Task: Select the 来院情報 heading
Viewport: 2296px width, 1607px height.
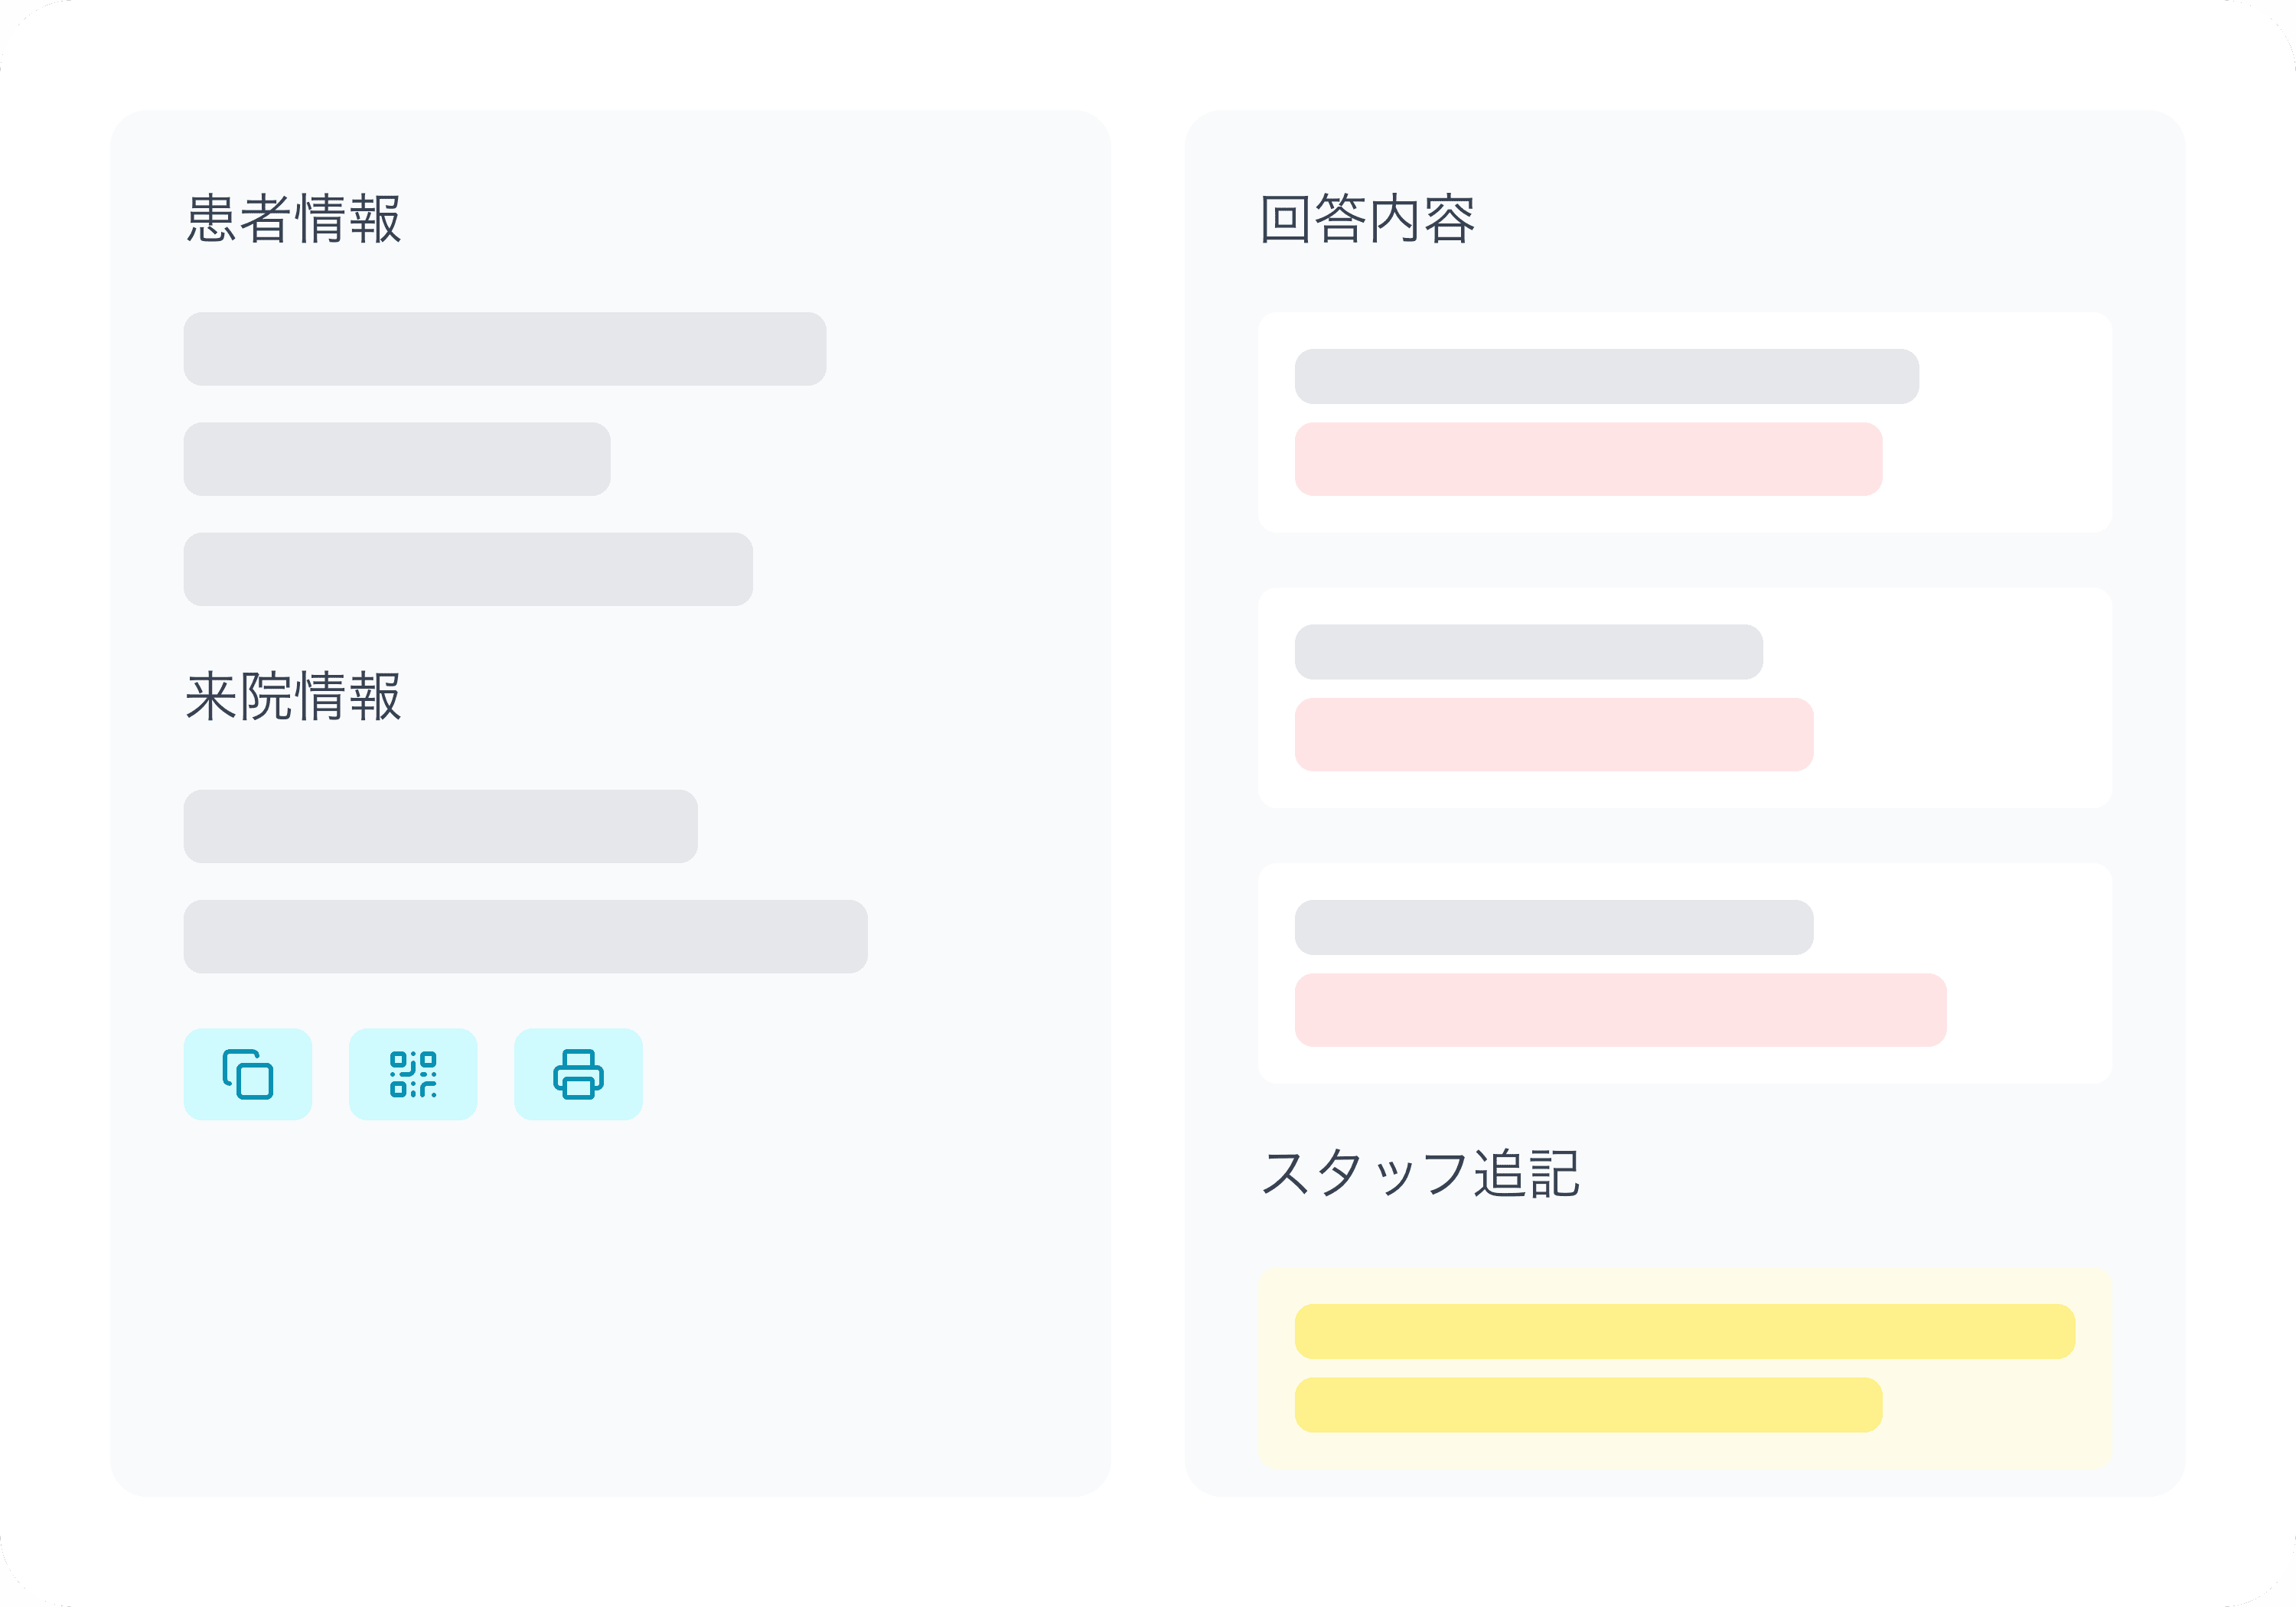Action: [x=294, y=696]
